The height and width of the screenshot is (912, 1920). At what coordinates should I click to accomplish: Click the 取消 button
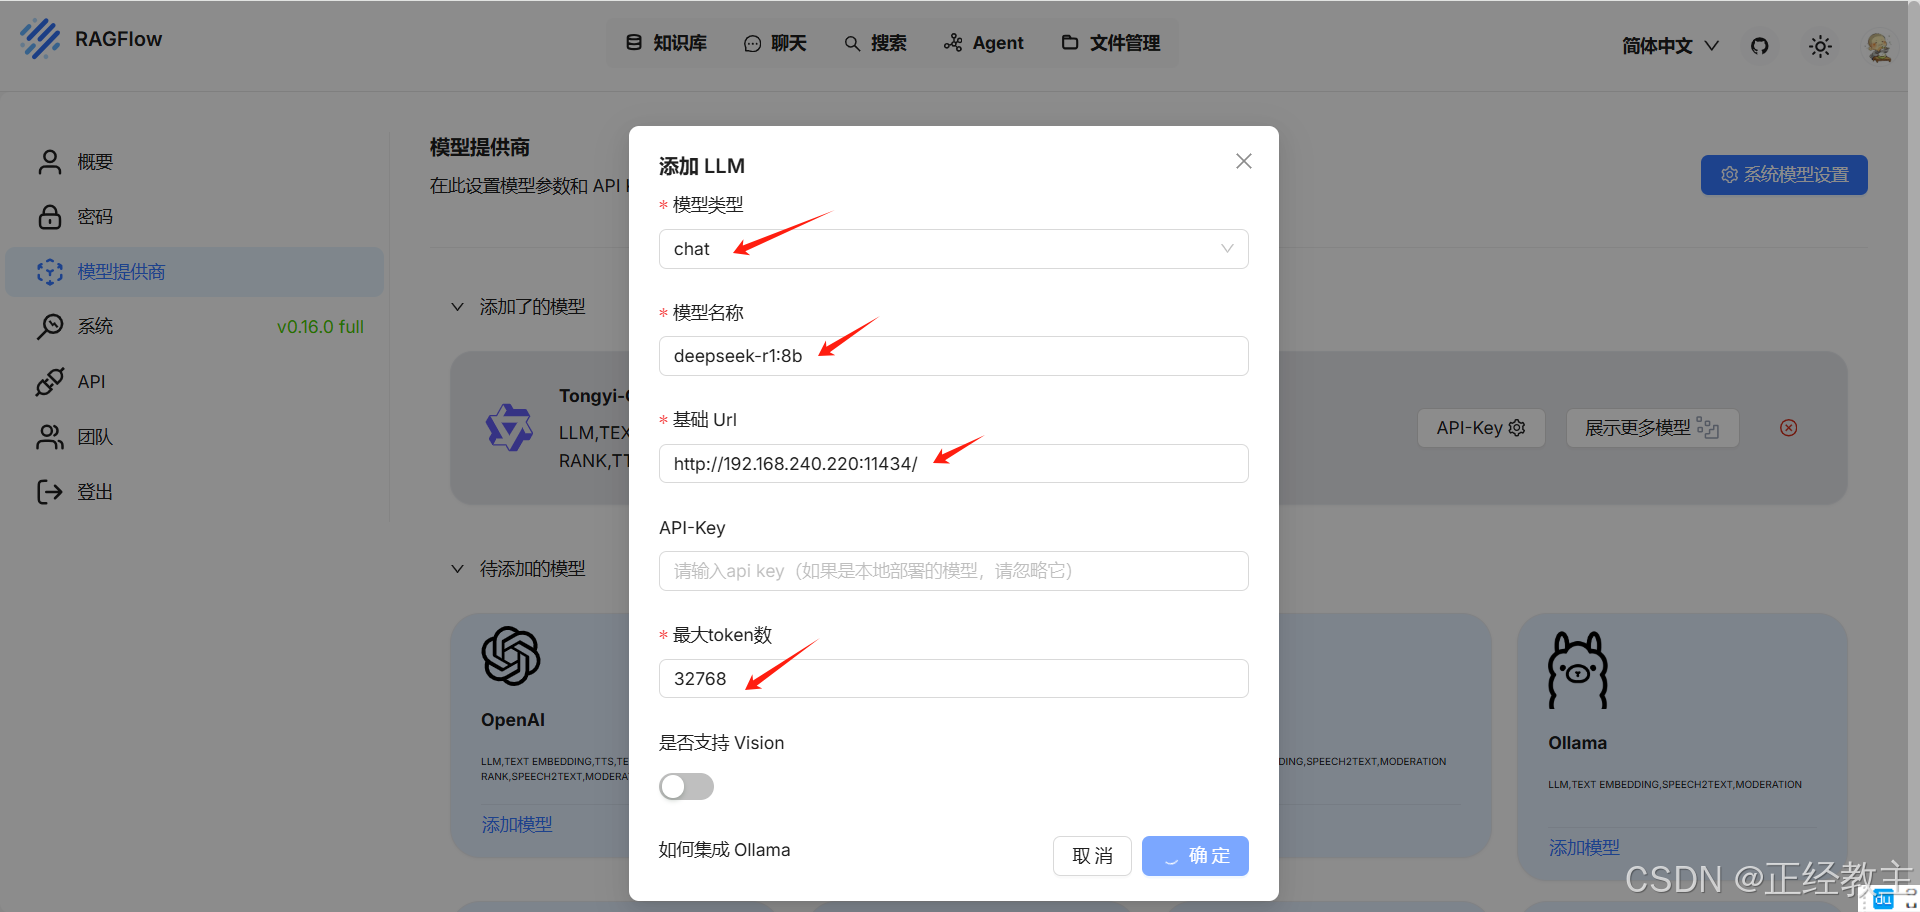[x=1092, y=856]
